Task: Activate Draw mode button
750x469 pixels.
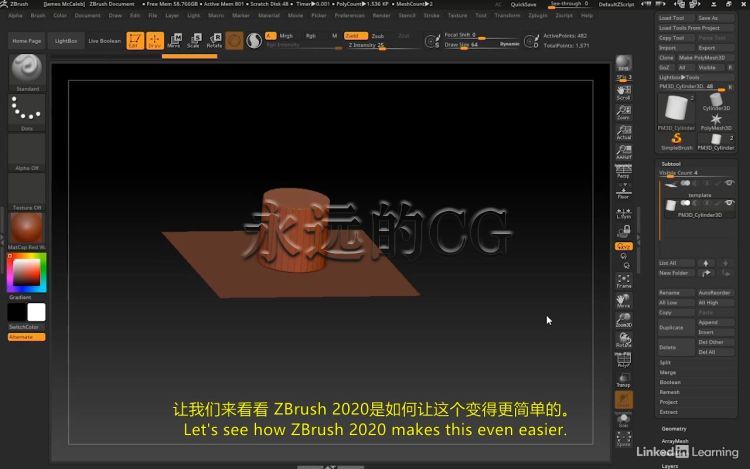Action: [154, 41]
